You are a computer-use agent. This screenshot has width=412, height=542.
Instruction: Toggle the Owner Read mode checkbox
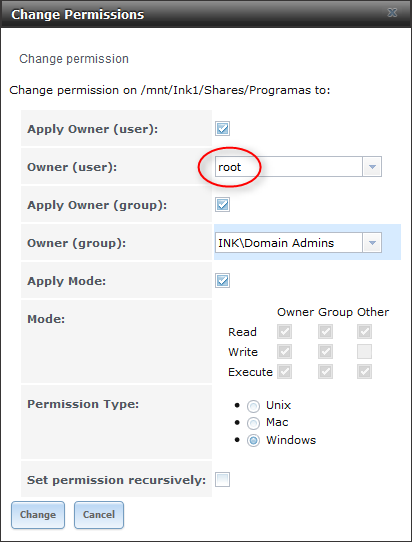pyautogui.click(x=284, y=331)
